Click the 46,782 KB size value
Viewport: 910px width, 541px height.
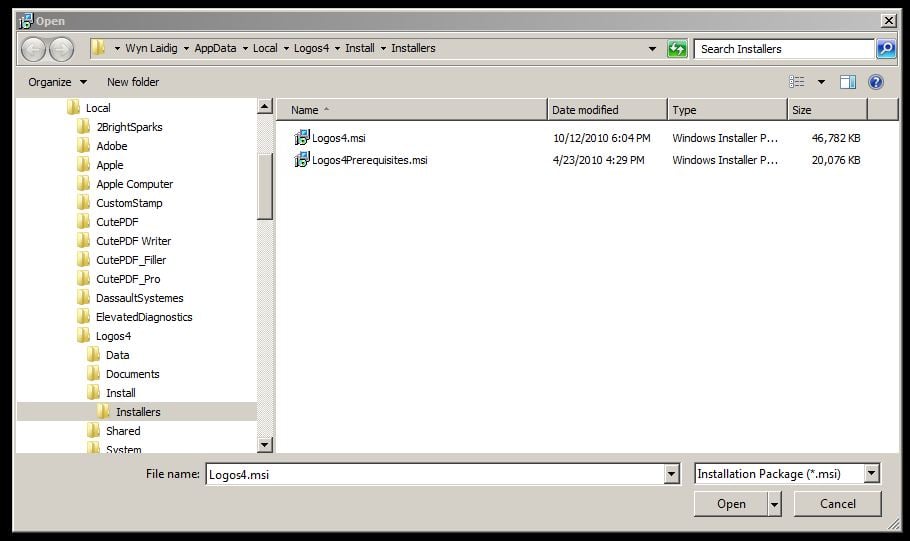(x=836, y=138)
